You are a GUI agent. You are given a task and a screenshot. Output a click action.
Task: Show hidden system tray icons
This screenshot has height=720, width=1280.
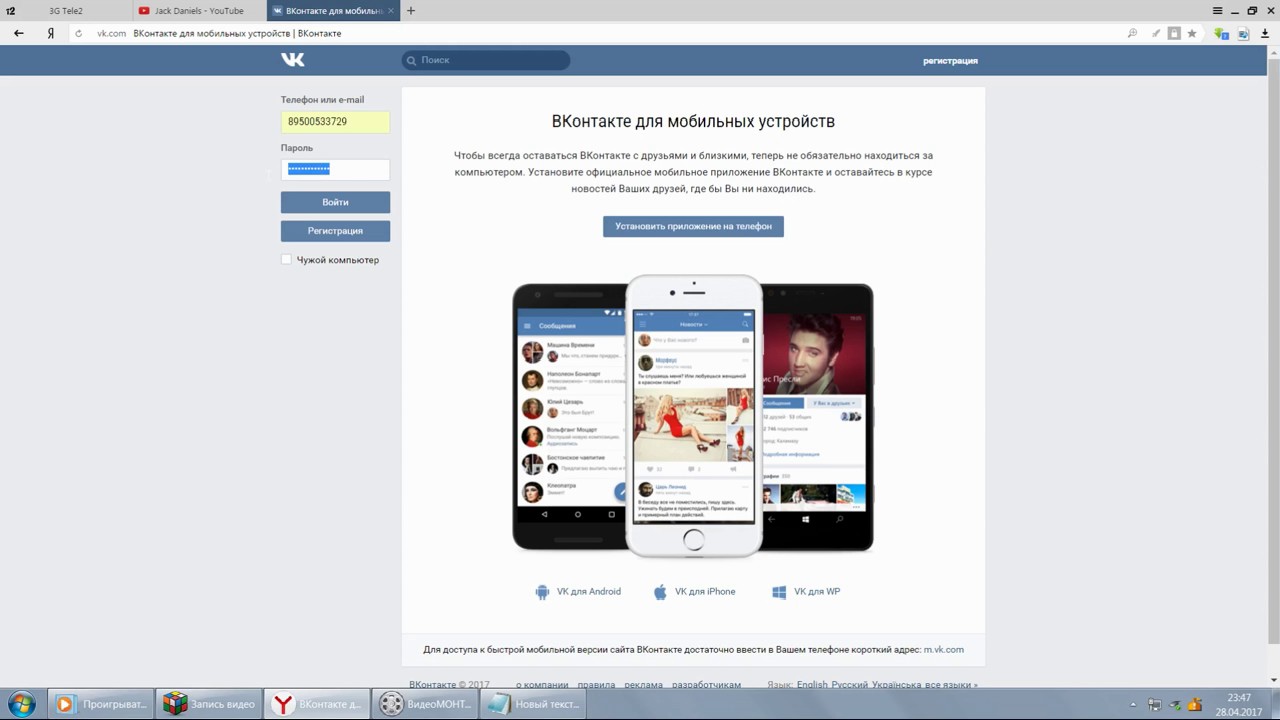coord(1133,704)
